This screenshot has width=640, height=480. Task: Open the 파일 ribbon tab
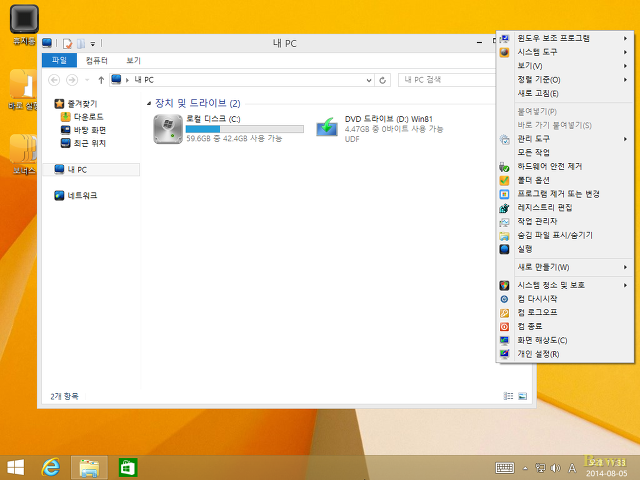59,60
